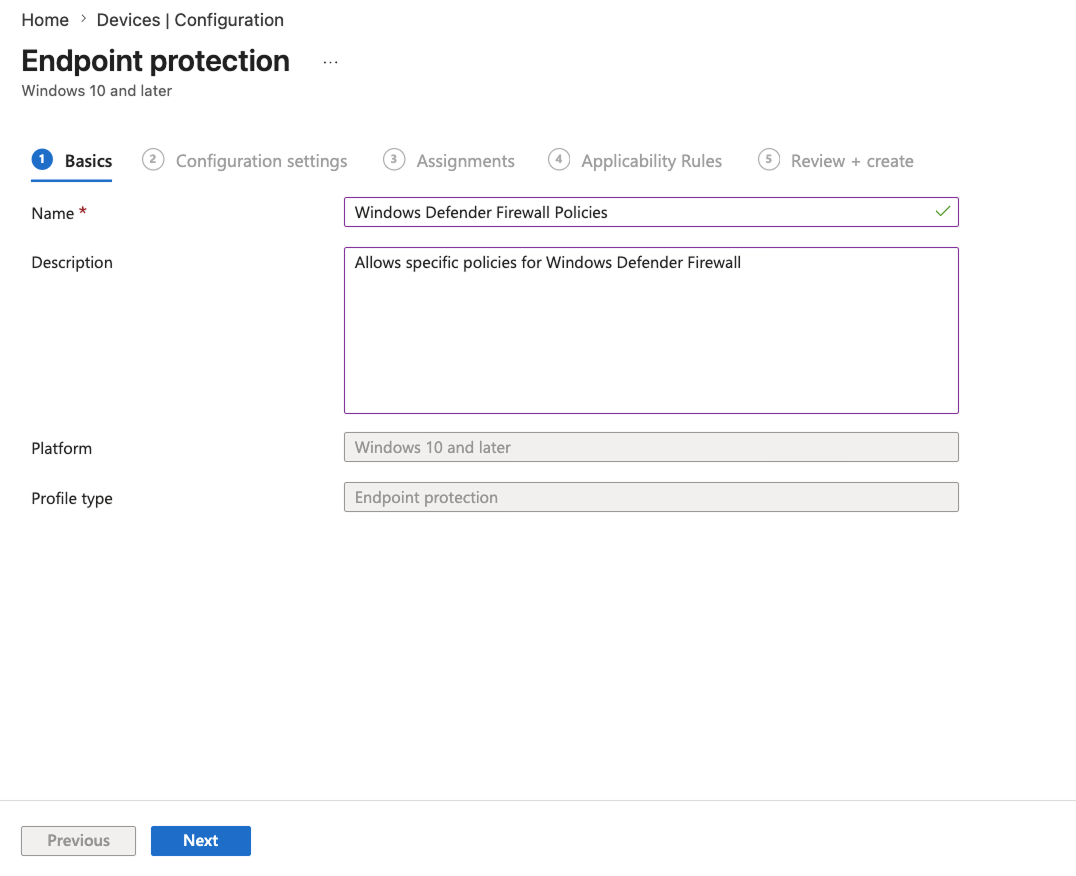Jump to Applicability Rules step
Viewport: 1076px width, 876px height.
coord(635,161)
